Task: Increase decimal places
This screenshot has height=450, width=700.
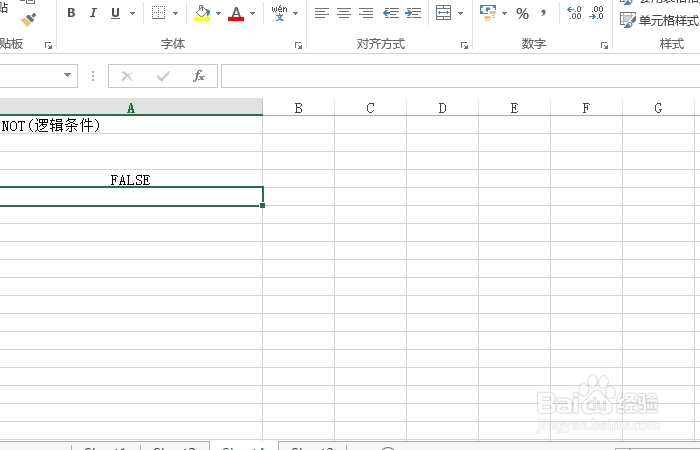Action: (x=574, y=12)
